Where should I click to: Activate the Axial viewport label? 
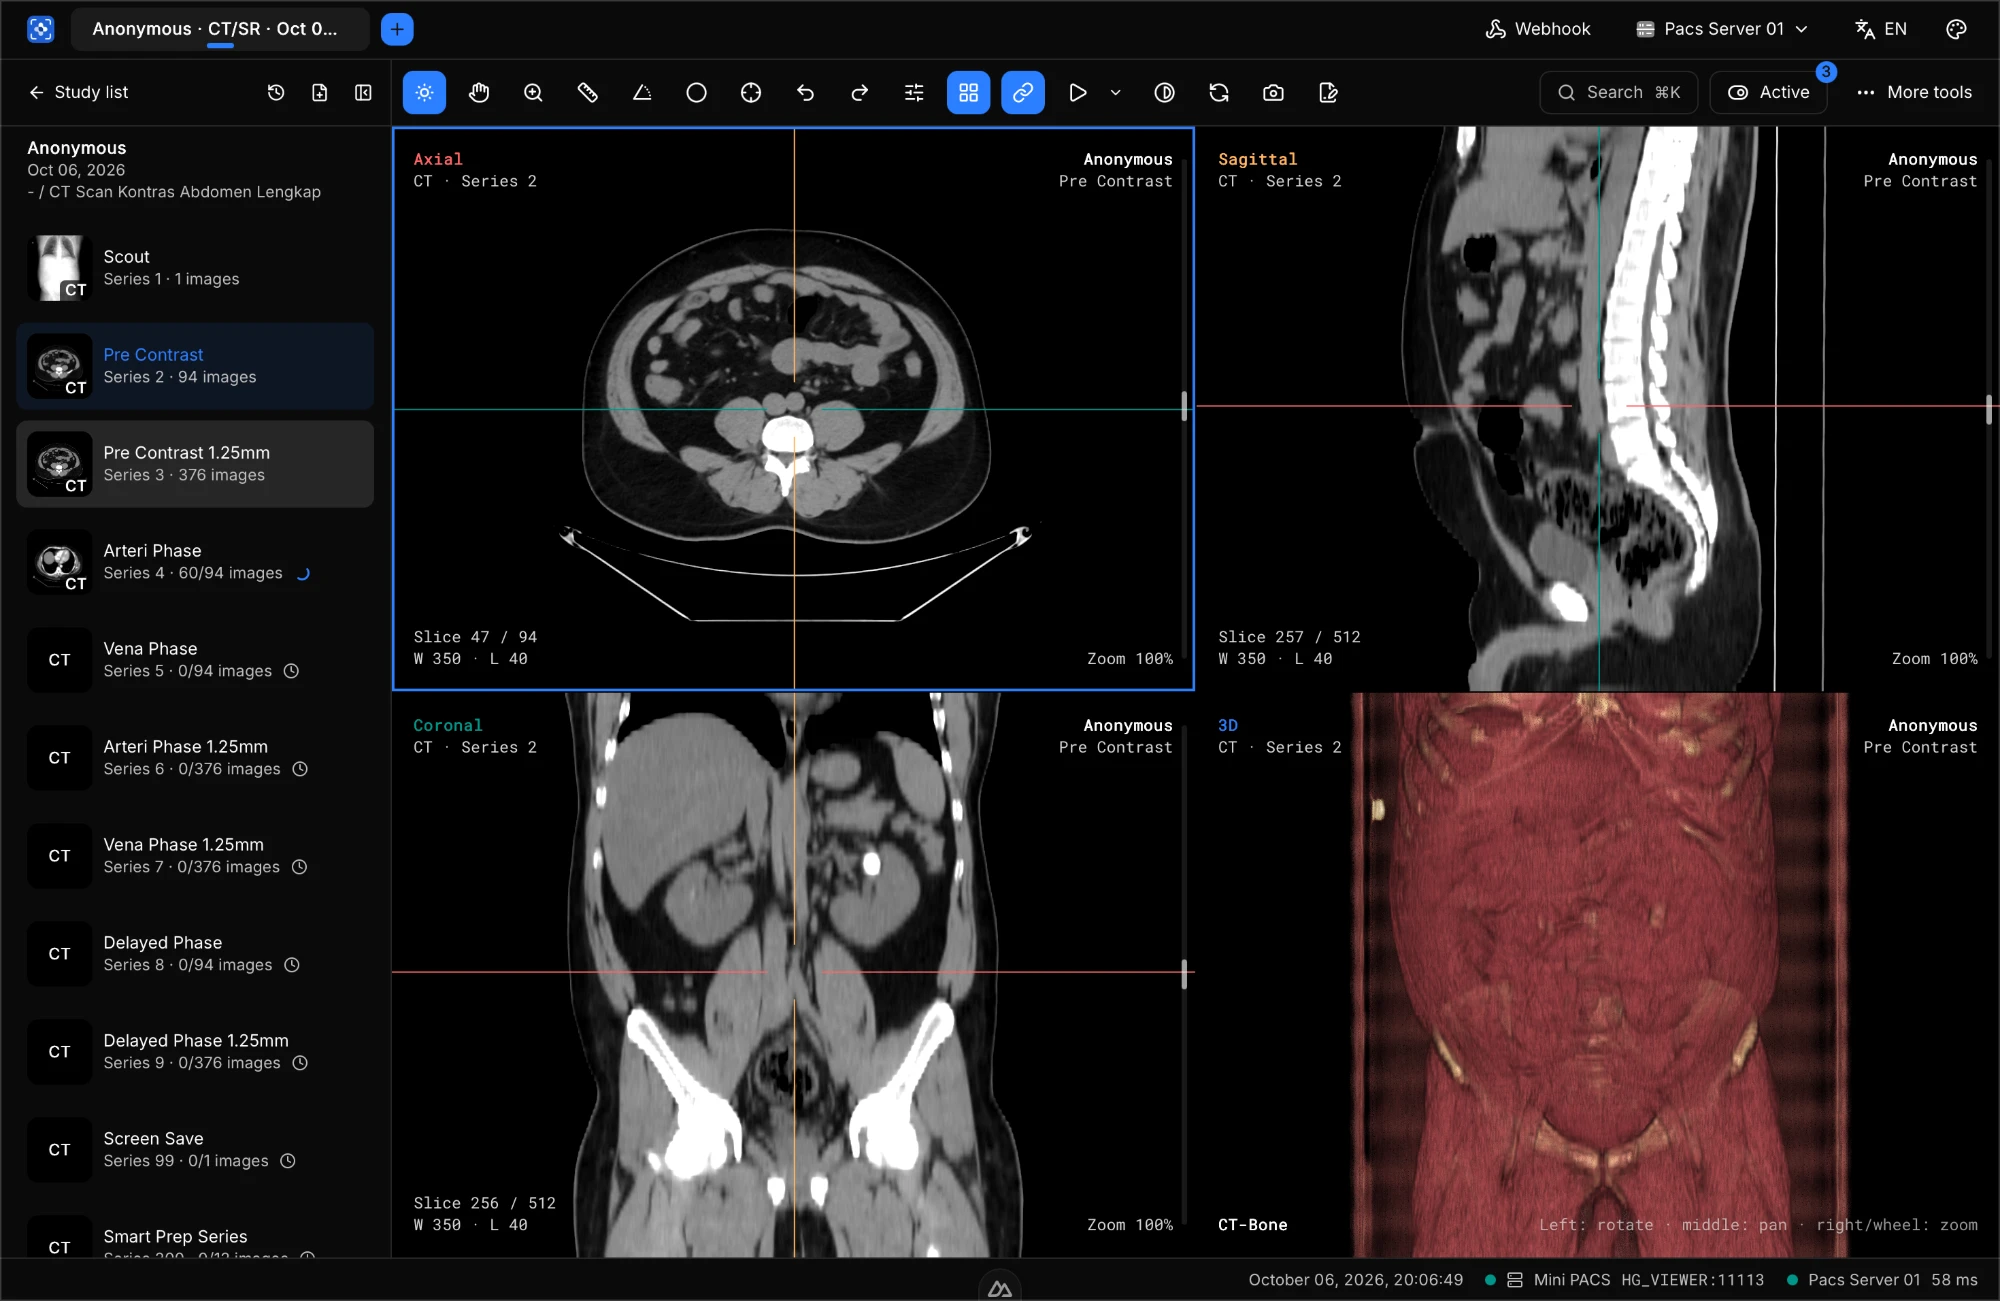[438, 159]
